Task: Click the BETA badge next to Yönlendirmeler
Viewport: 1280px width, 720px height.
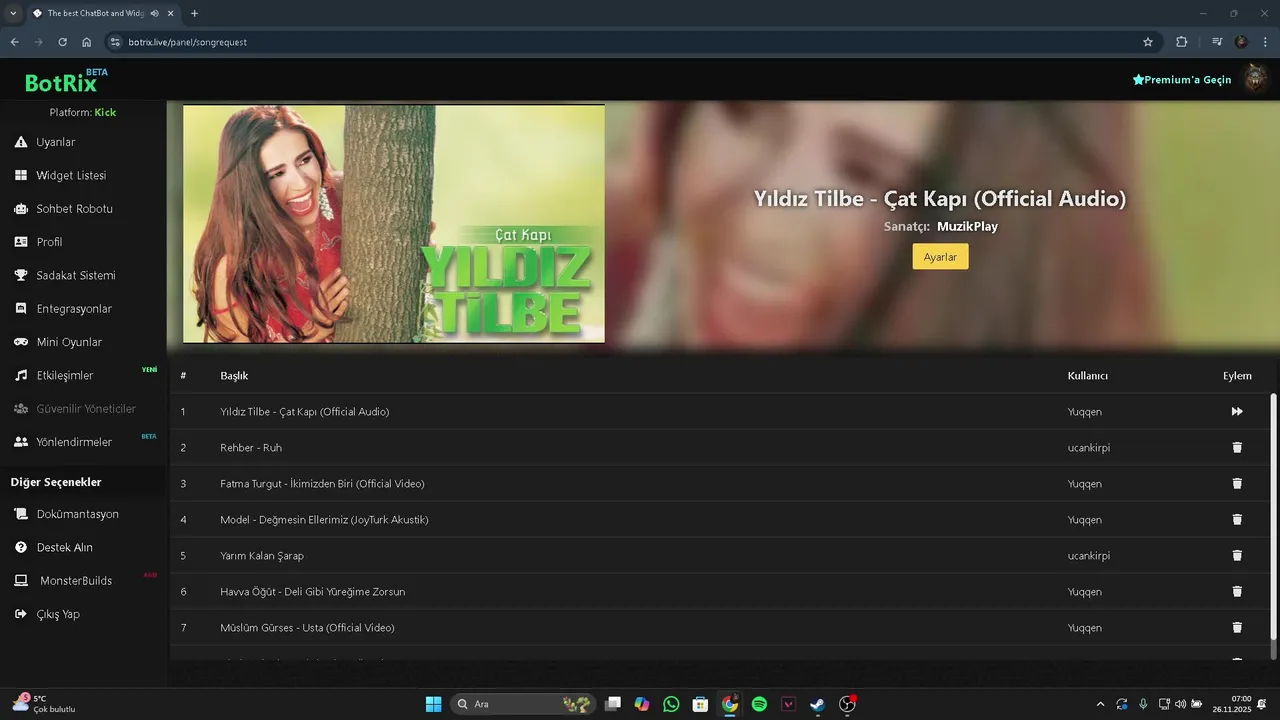Action: pyautogui.click(x=149, y=436)
